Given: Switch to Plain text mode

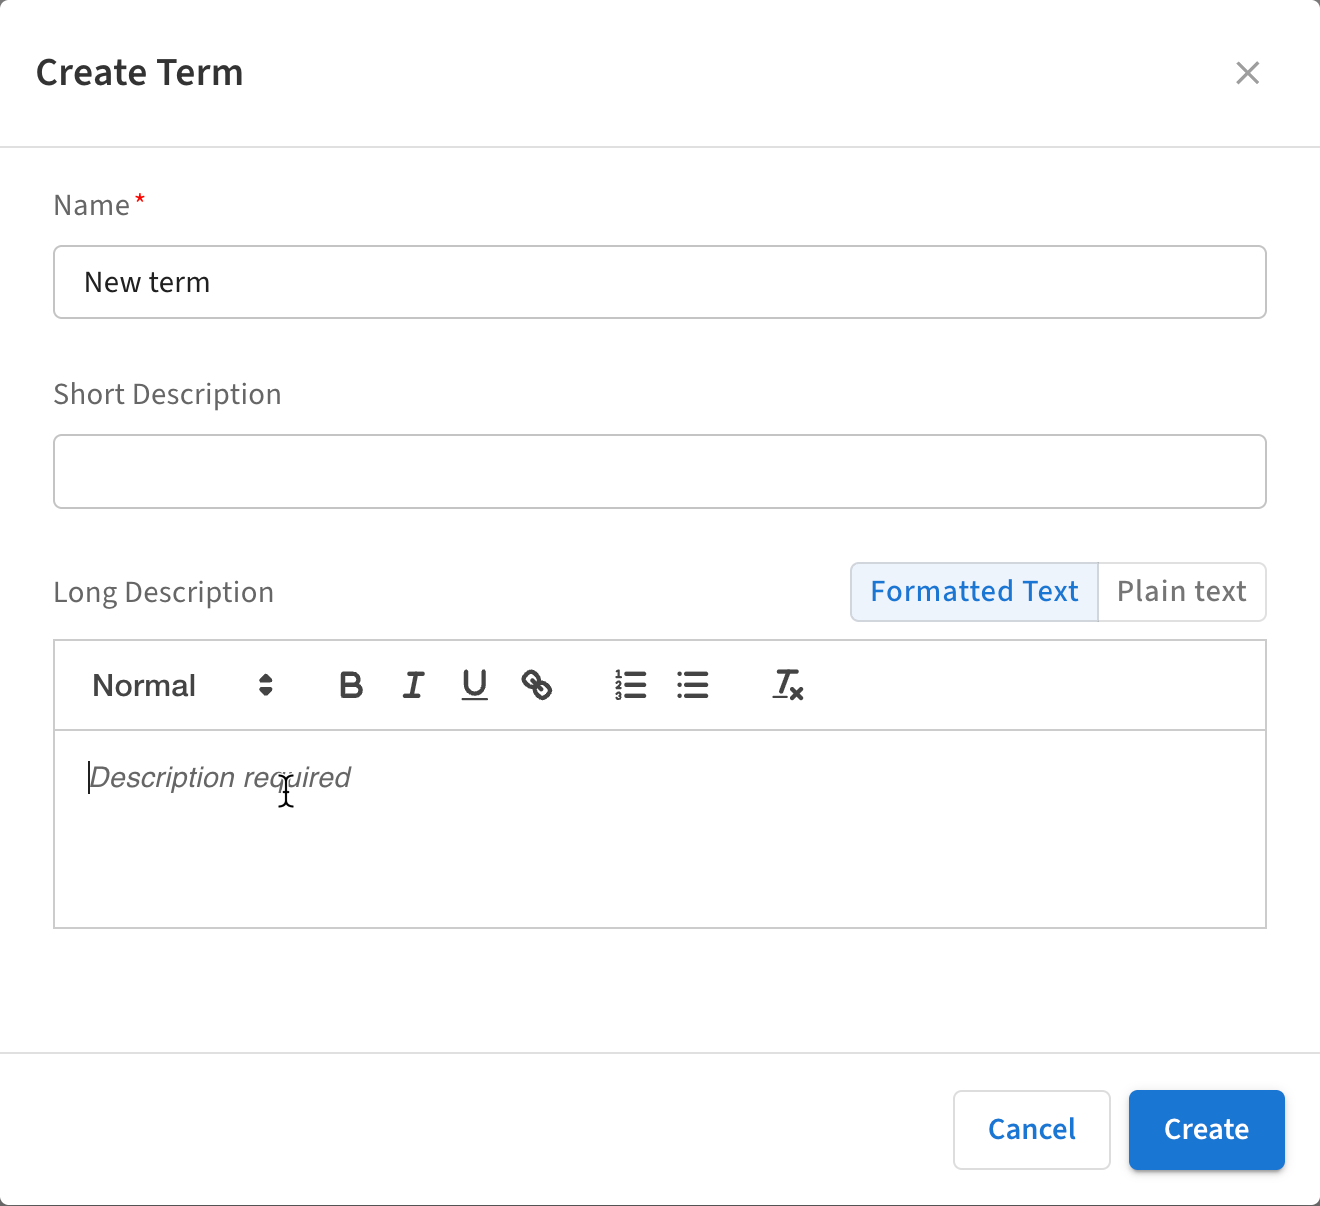Looking at the screenshot, I should tap(1181, 592).
